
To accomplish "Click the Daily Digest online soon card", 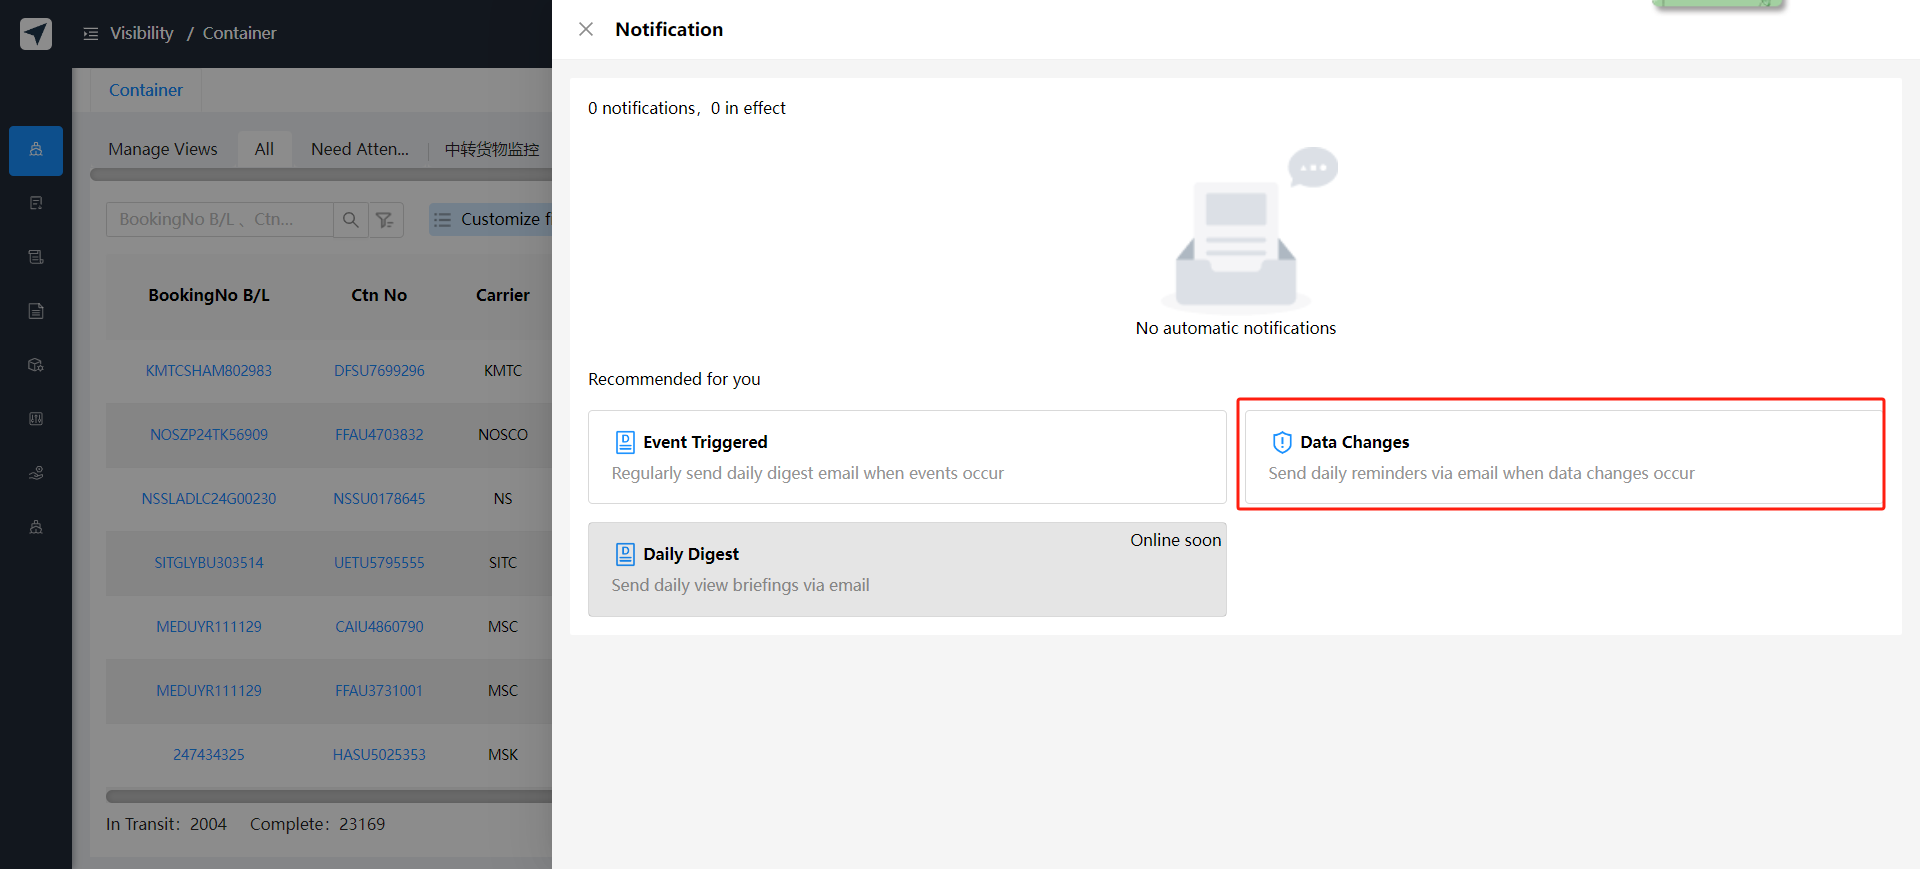I will coord(907,569).
